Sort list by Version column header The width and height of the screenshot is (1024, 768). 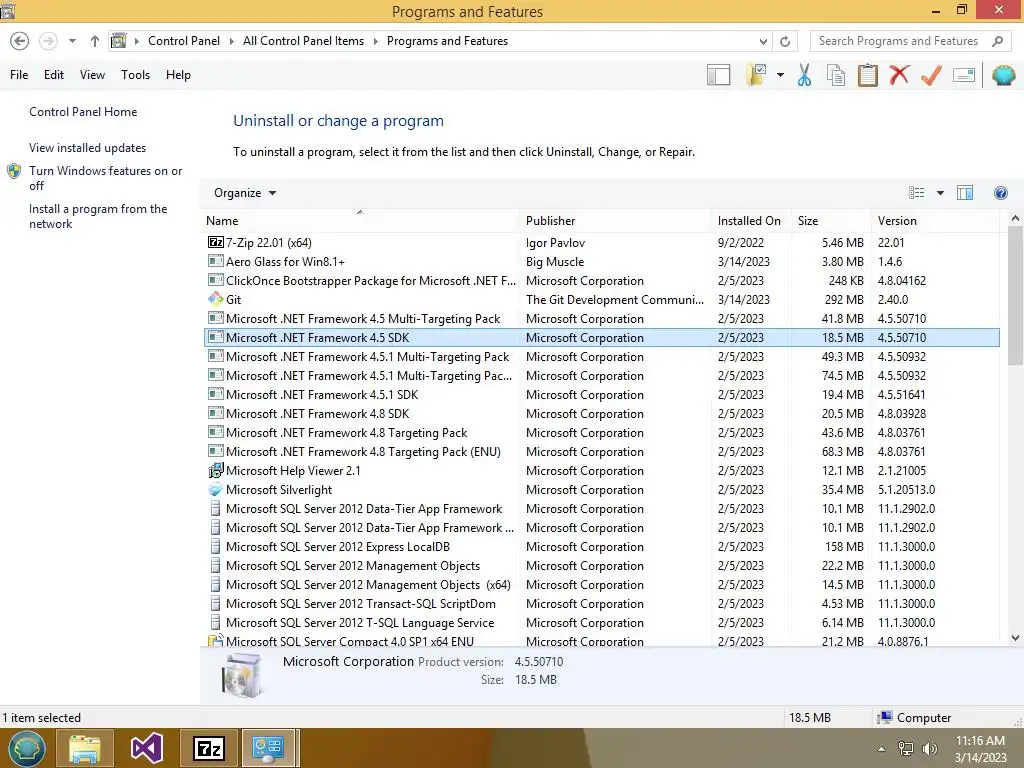[x=935, y=221]
